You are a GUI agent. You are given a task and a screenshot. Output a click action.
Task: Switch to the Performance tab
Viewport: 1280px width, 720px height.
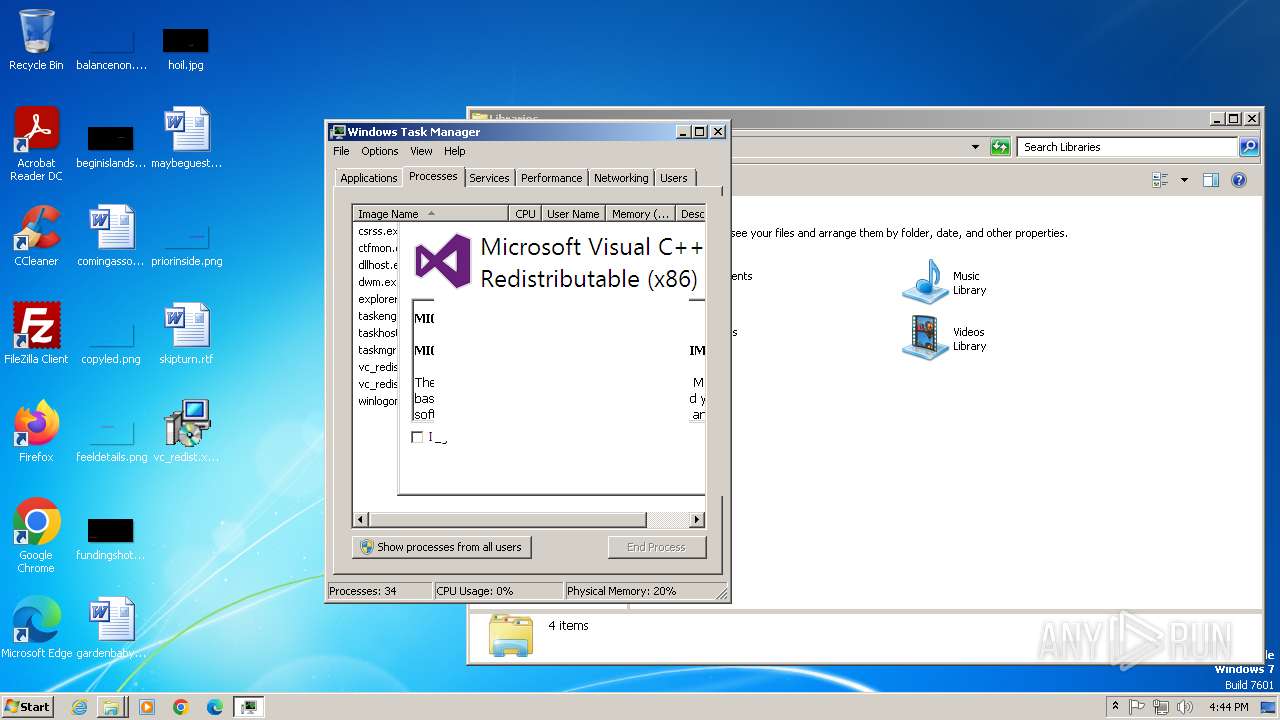click(x=551, y=178)
